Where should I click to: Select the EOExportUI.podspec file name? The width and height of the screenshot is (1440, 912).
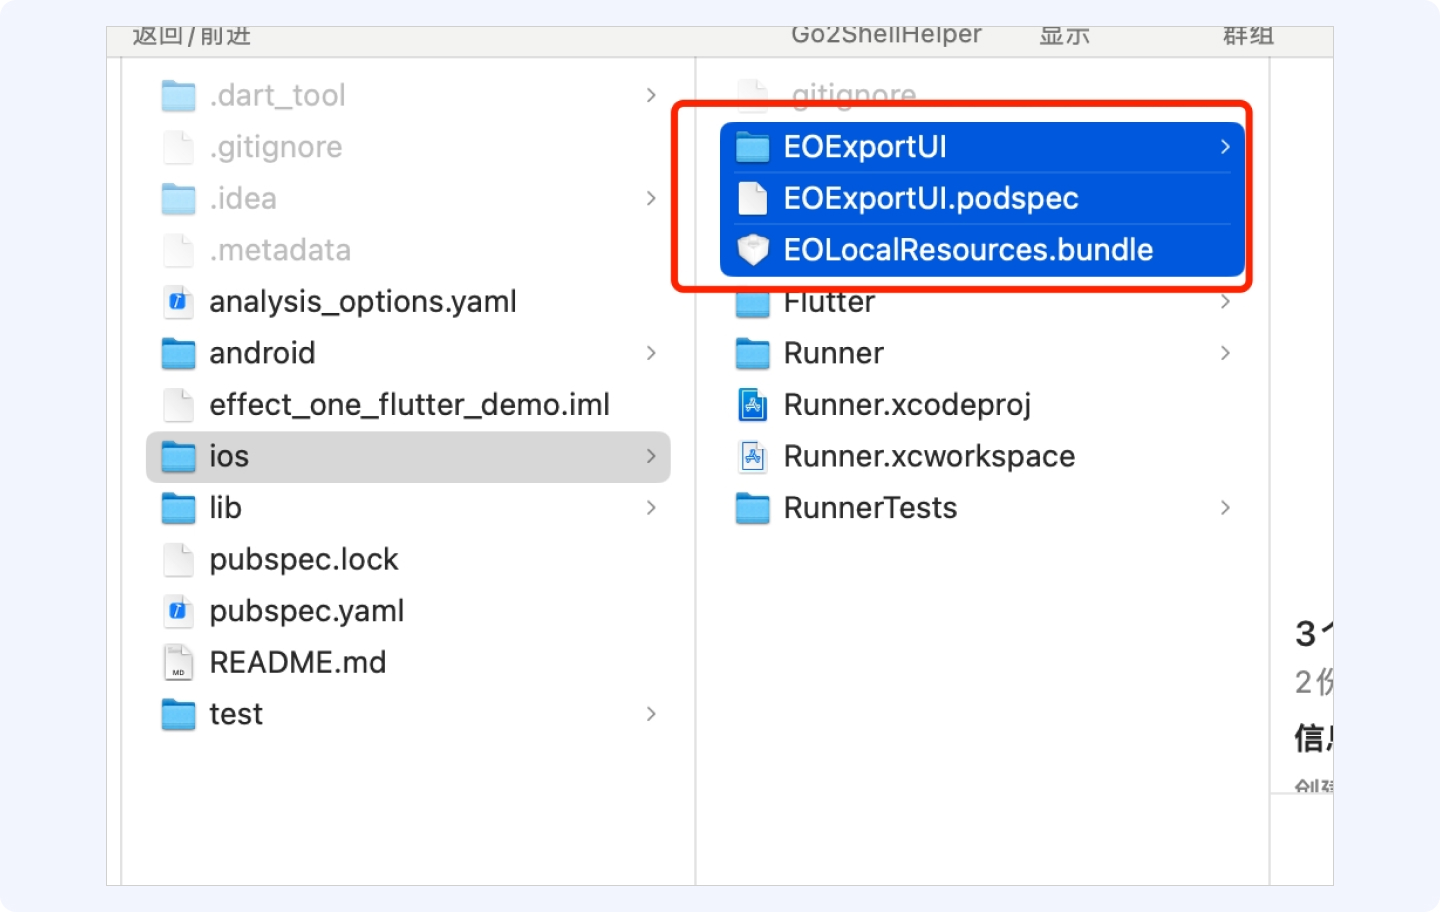click(931, 199)
